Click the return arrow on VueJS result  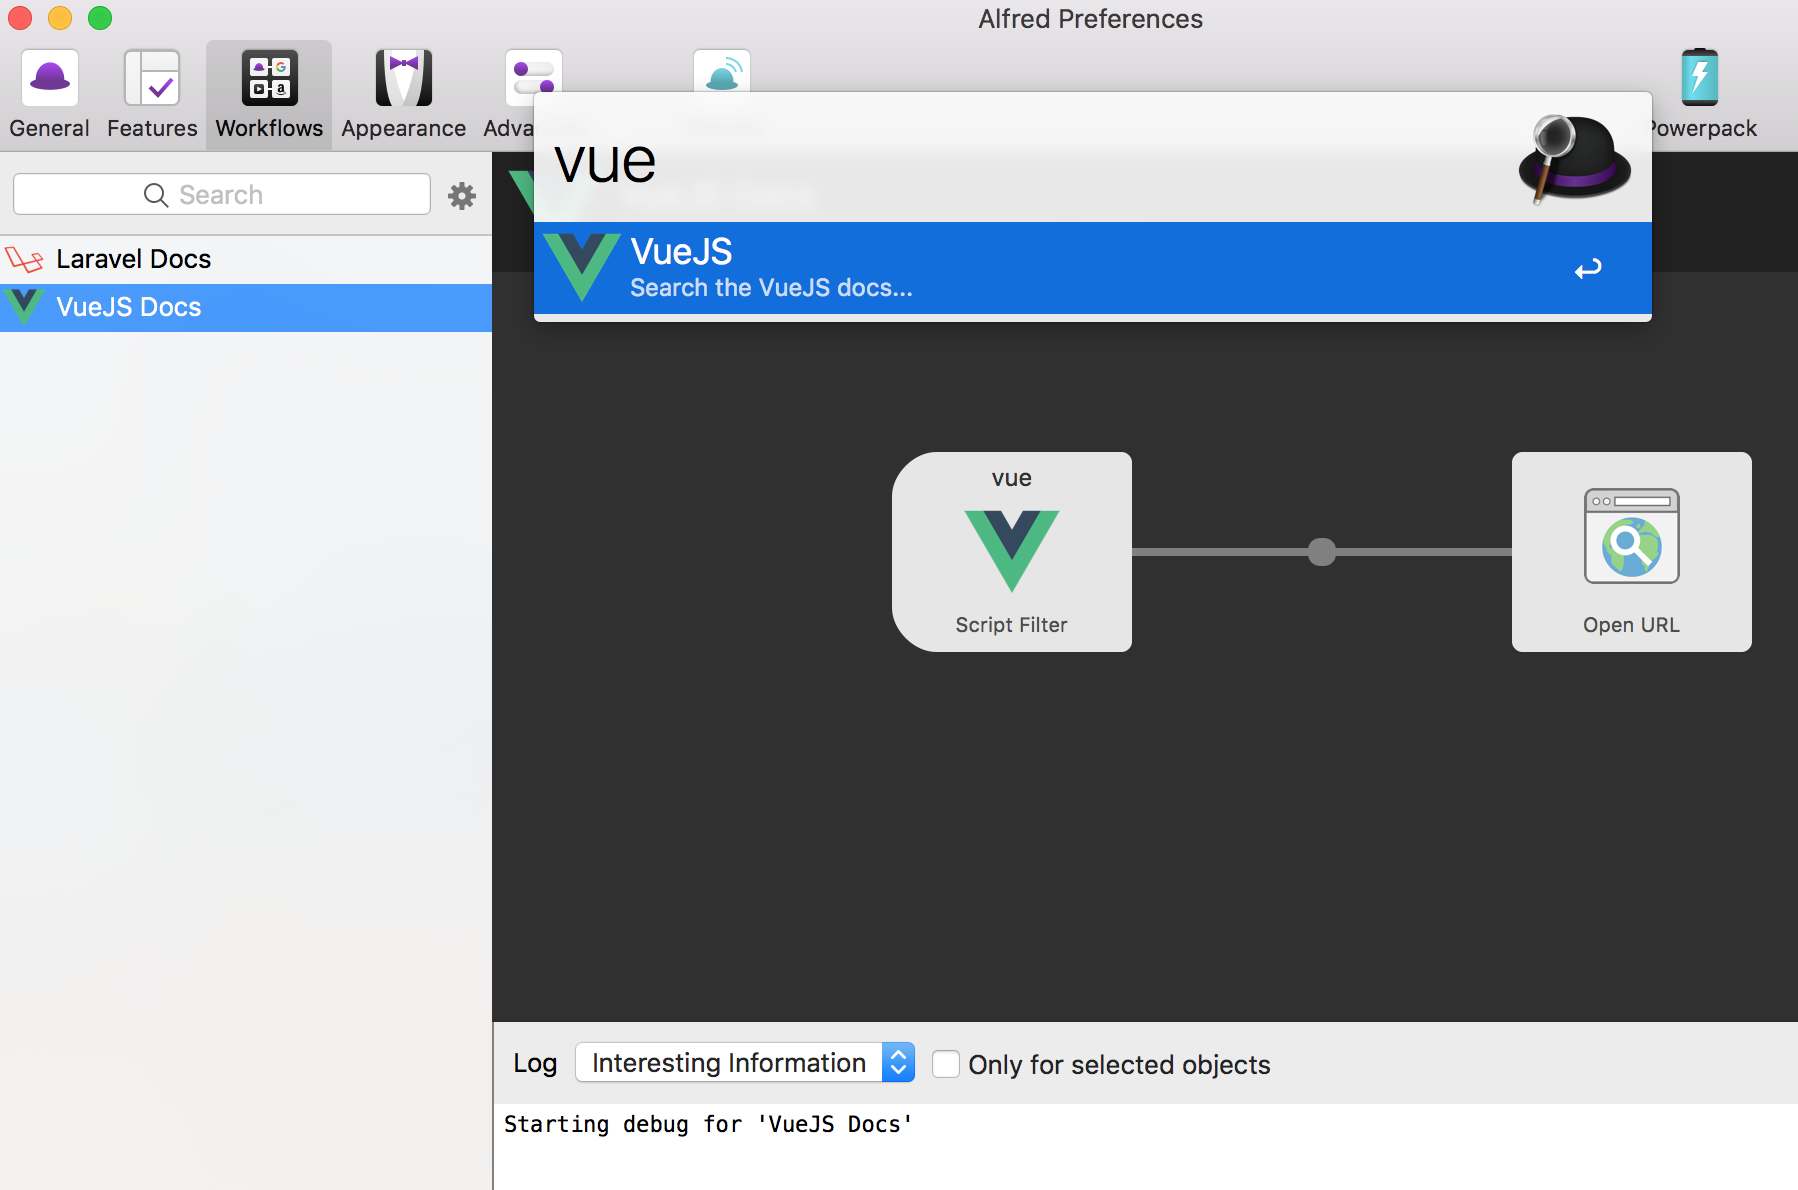click(1588, 268)
